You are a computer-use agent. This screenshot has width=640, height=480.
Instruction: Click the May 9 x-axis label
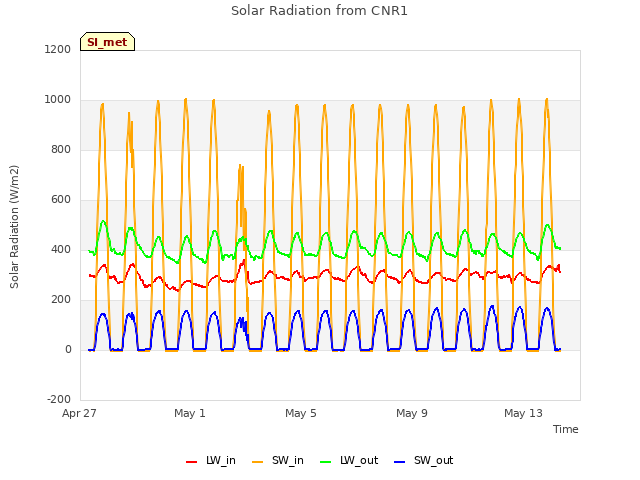pos(412,413)
